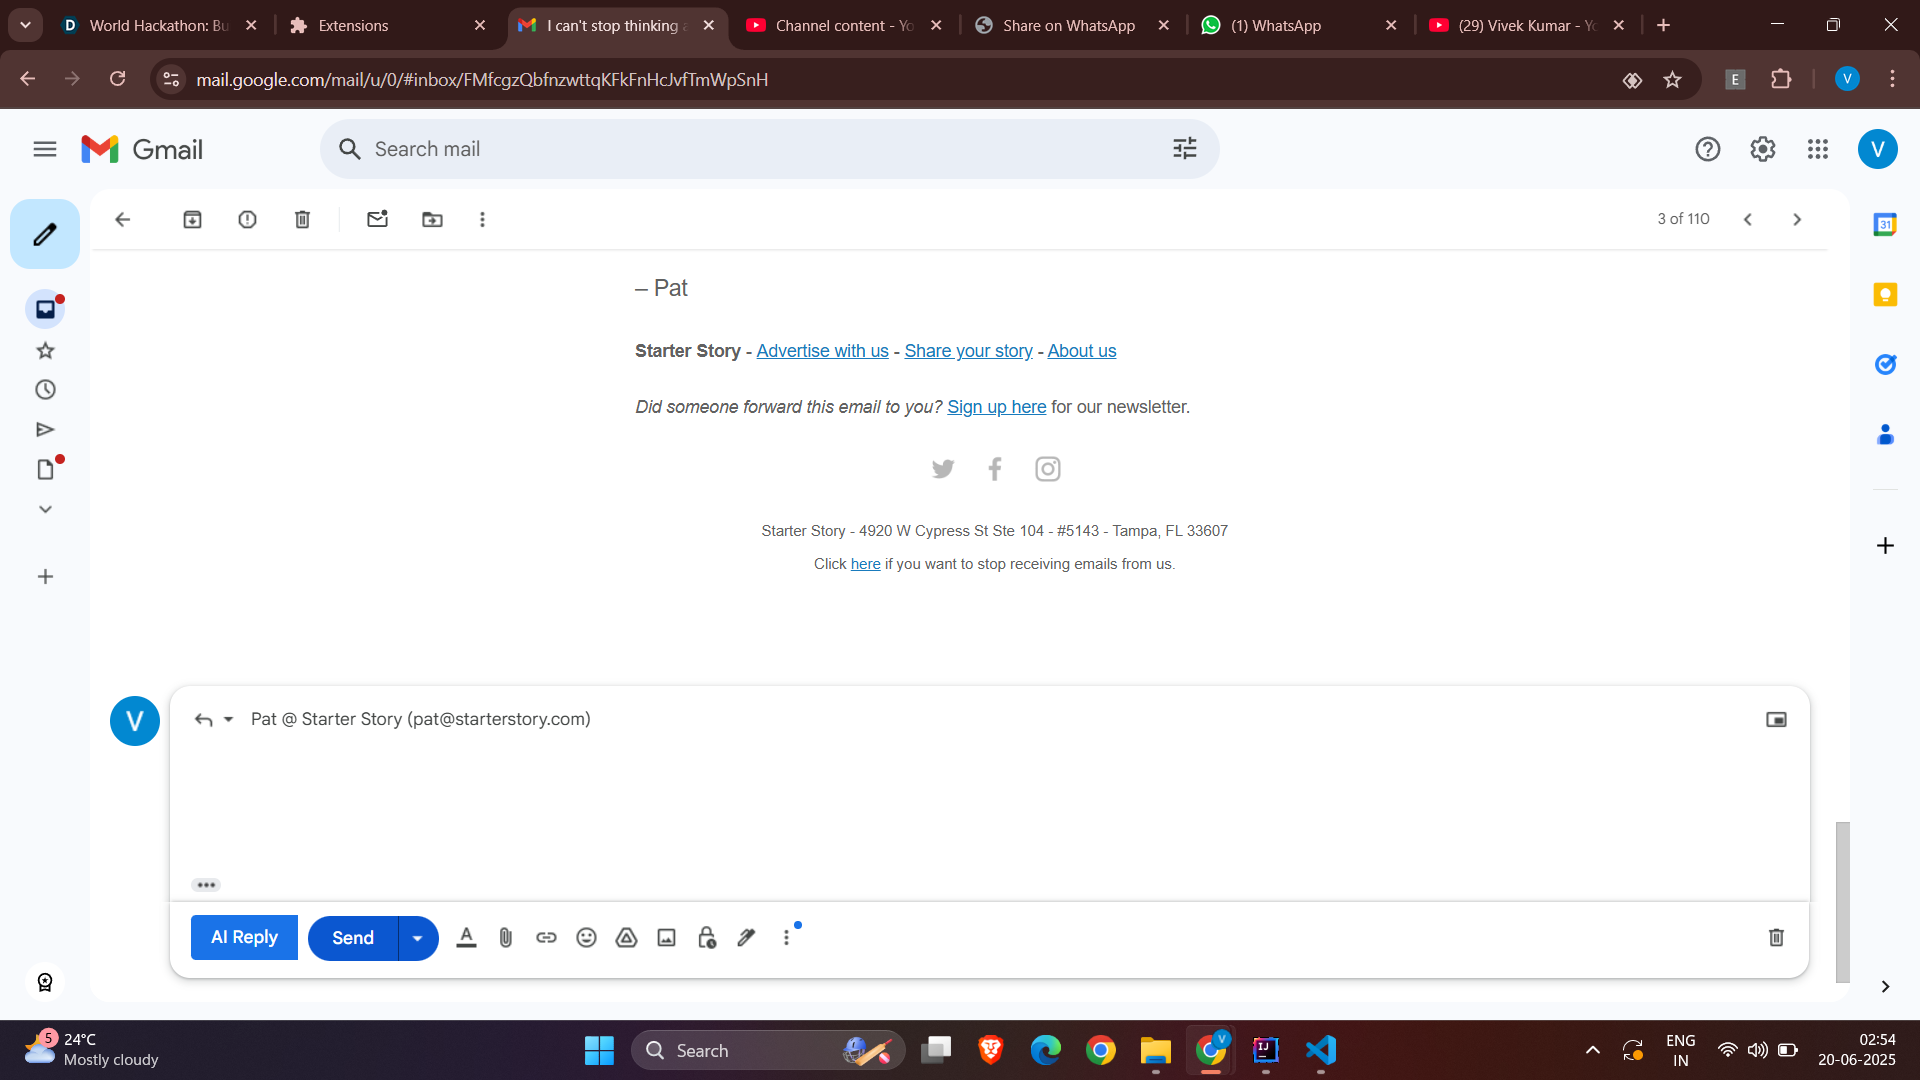Toggle formatting options in reply toolbar
Screen dimensions: 1920x1080
466,938
